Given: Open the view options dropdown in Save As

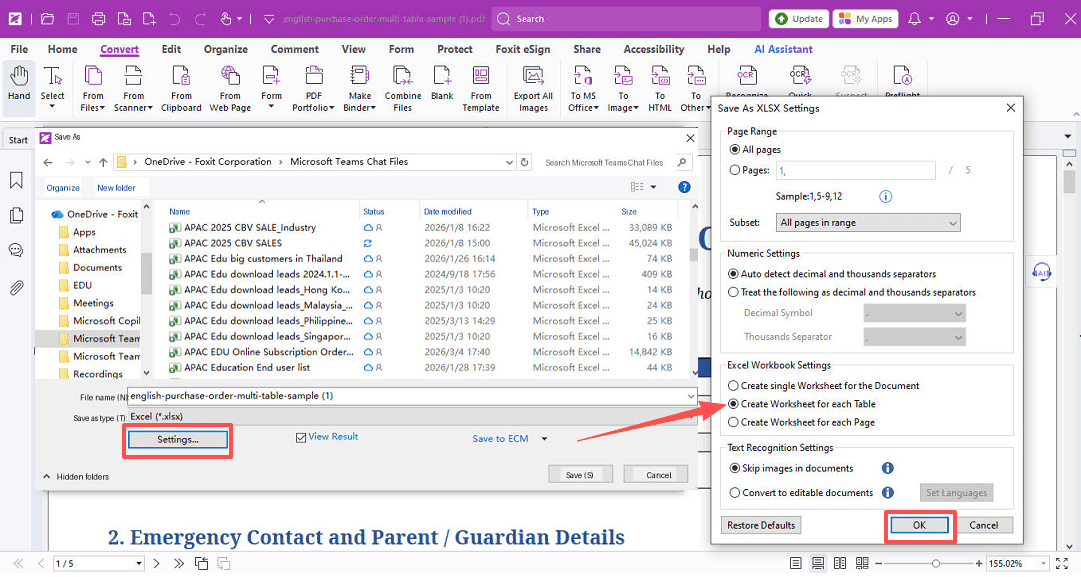Looking at the screenshot, I should pyautogui.click(x=653, y=187).
